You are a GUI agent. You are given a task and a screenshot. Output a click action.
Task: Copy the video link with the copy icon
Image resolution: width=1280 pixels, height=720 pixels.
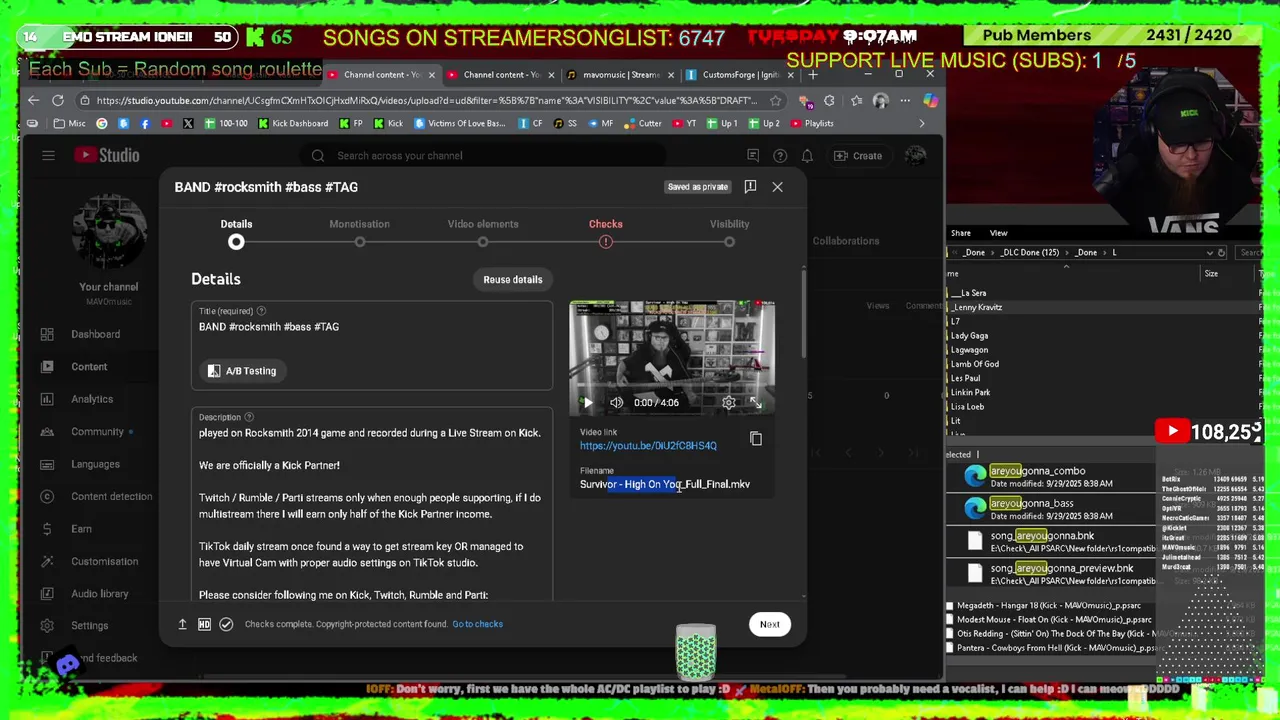(756, 439)
